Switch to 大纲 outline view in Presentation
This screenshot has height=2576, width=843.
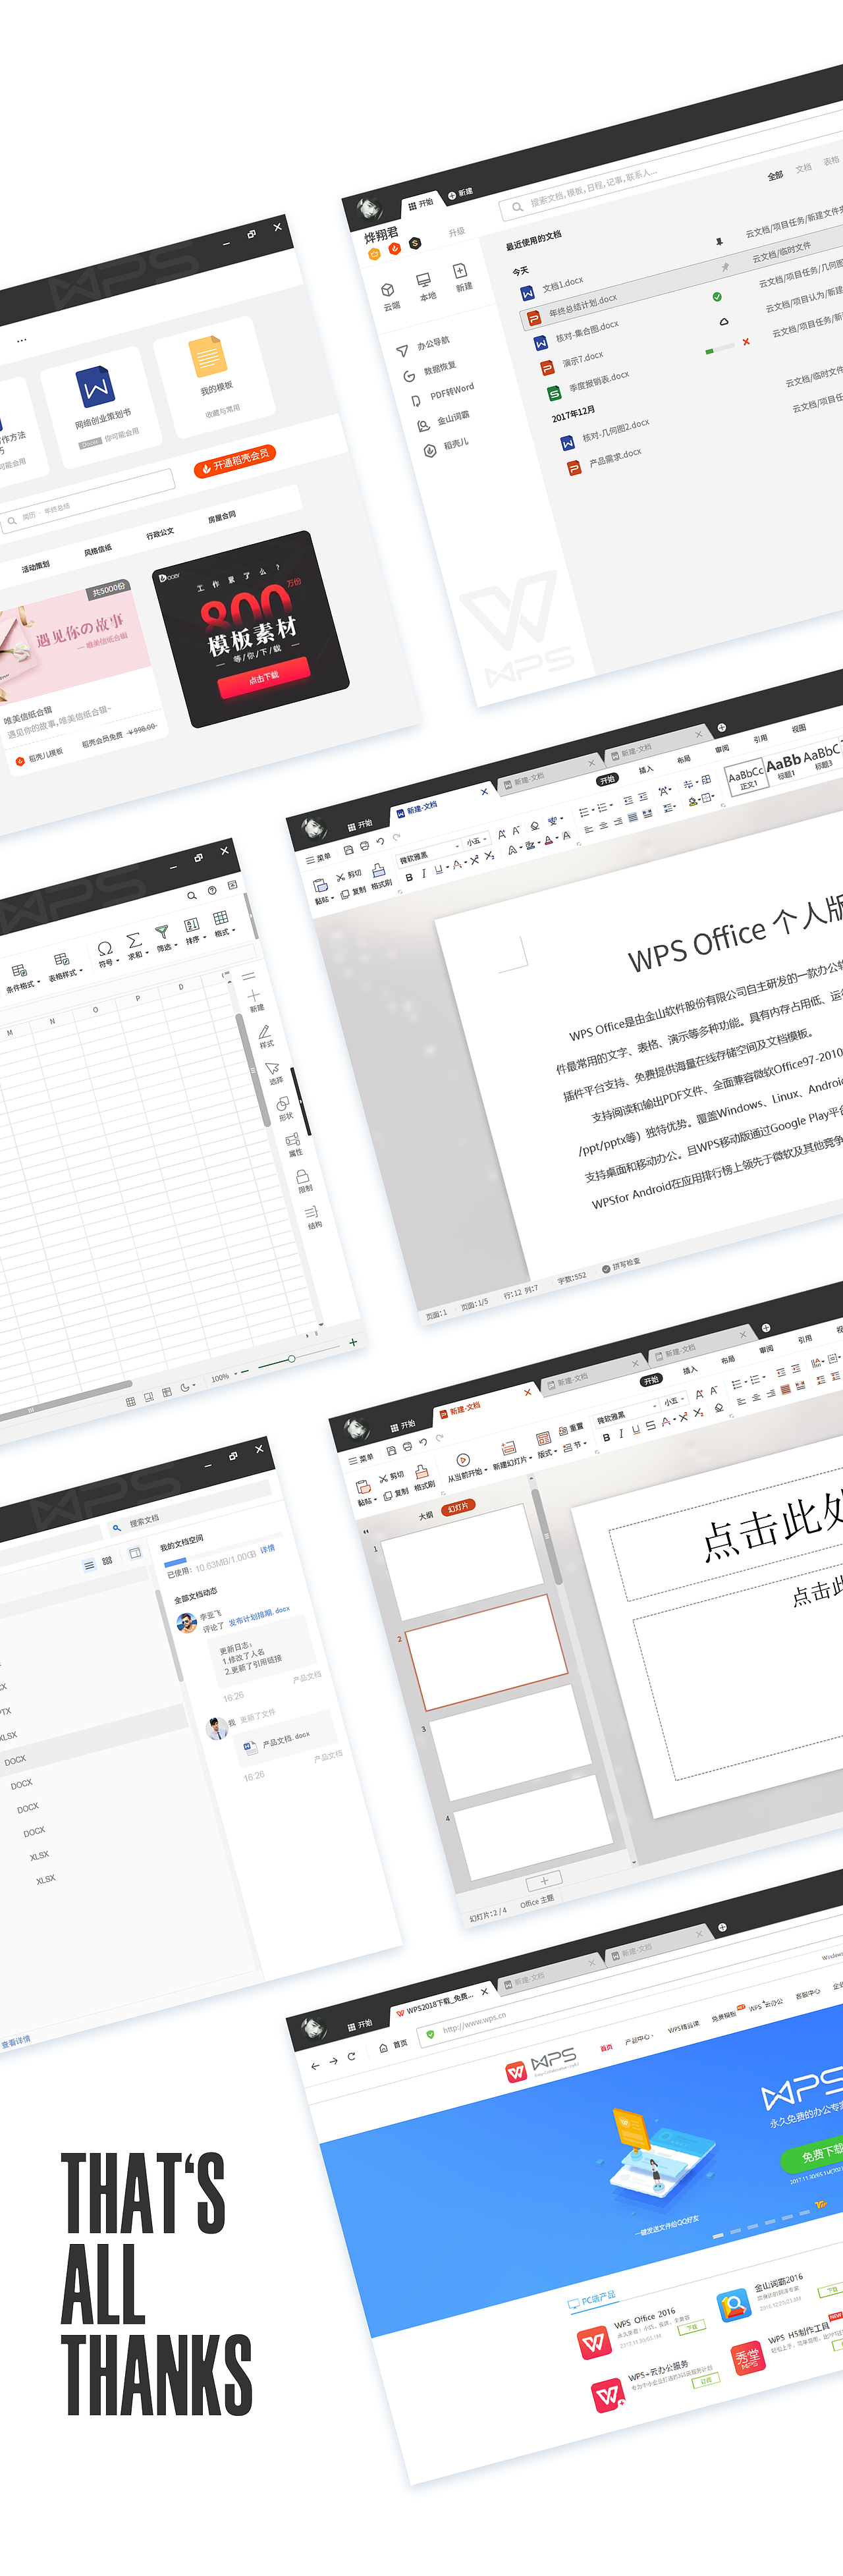426,1515
